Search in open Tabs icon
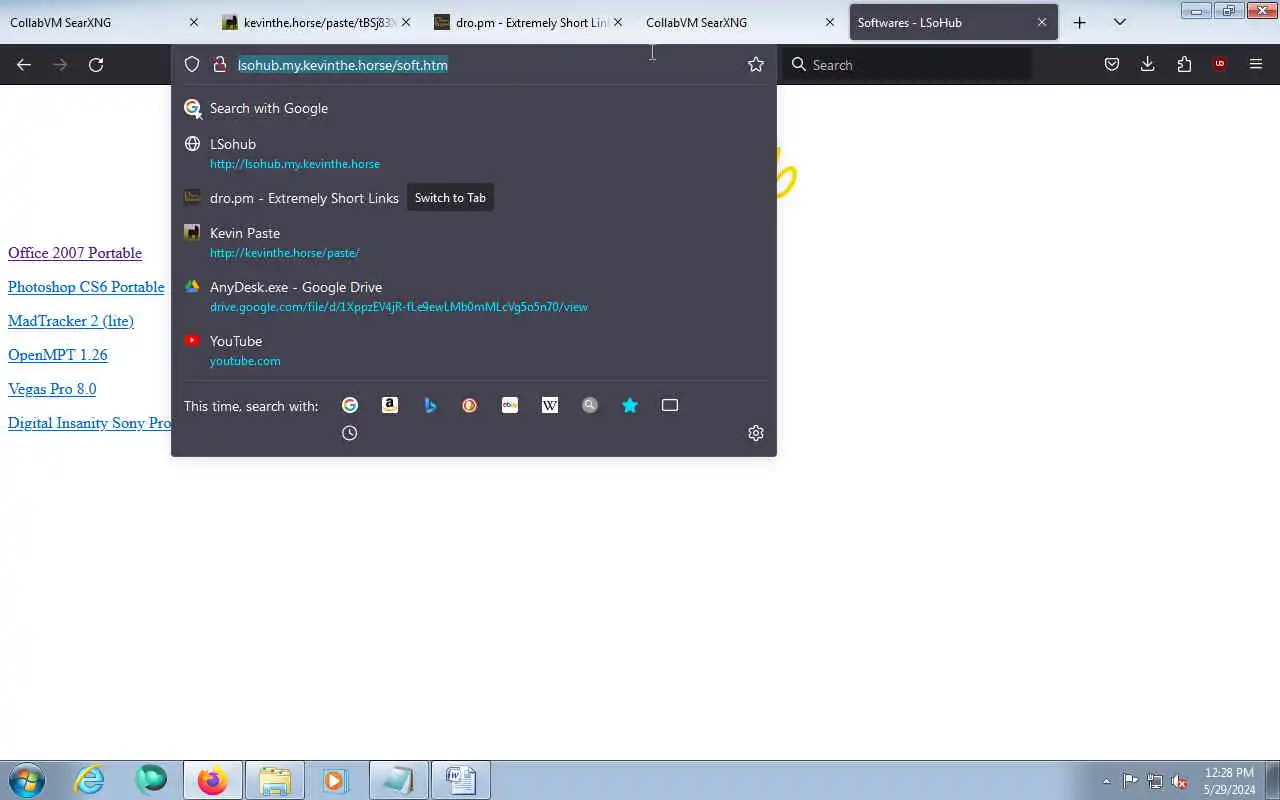The width and height of the screenshot is (1280, 800). point(670,405)
